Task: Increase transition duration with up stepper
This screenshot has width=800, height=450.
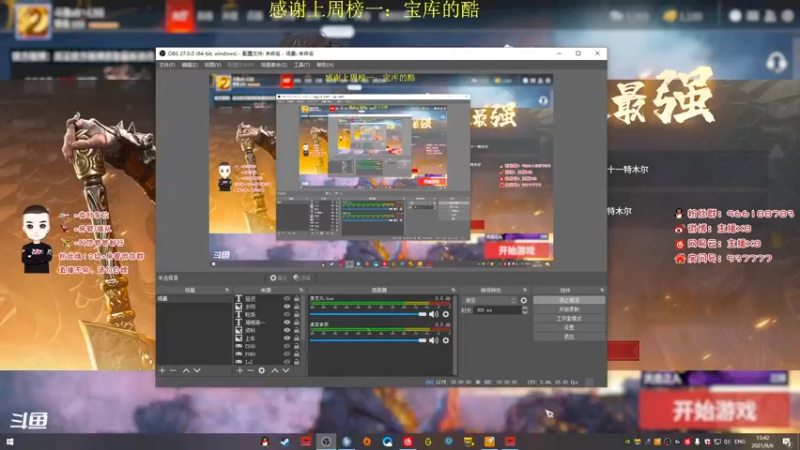Action: [x=525, y=308]
